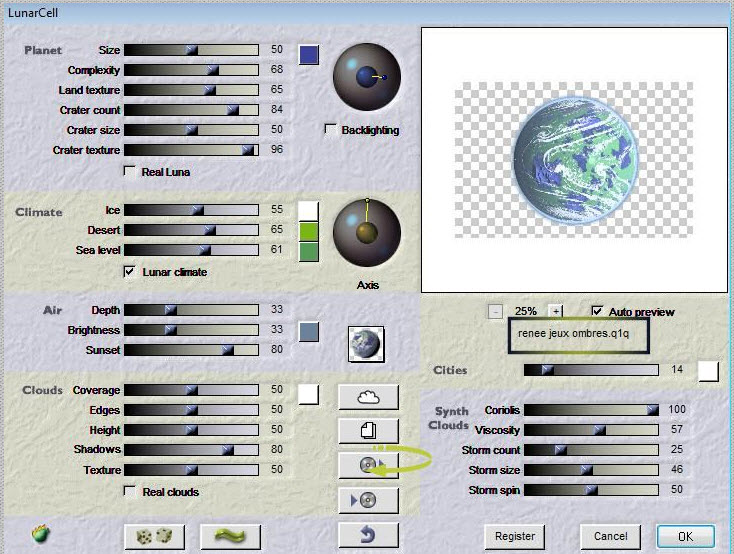Click the zoom in plus button
Image resolution: width=734 pixels, height=554 pixels.
(x=556, y=311)
